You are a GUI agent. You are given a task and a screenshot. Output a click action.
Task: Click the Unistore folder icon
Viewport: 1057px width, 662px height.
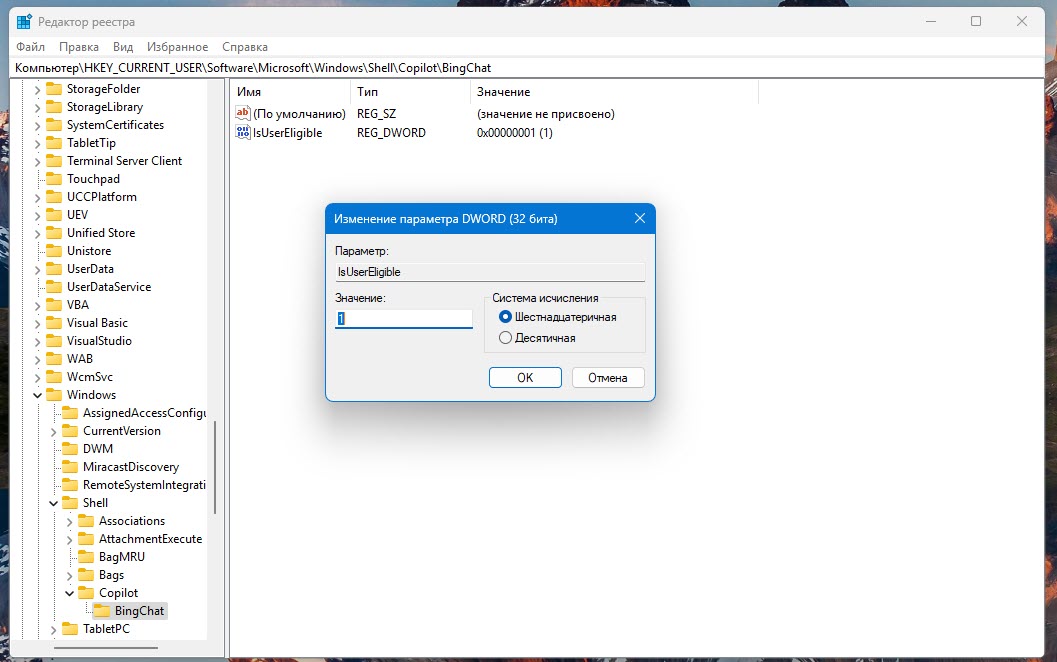tap(53, 251)
